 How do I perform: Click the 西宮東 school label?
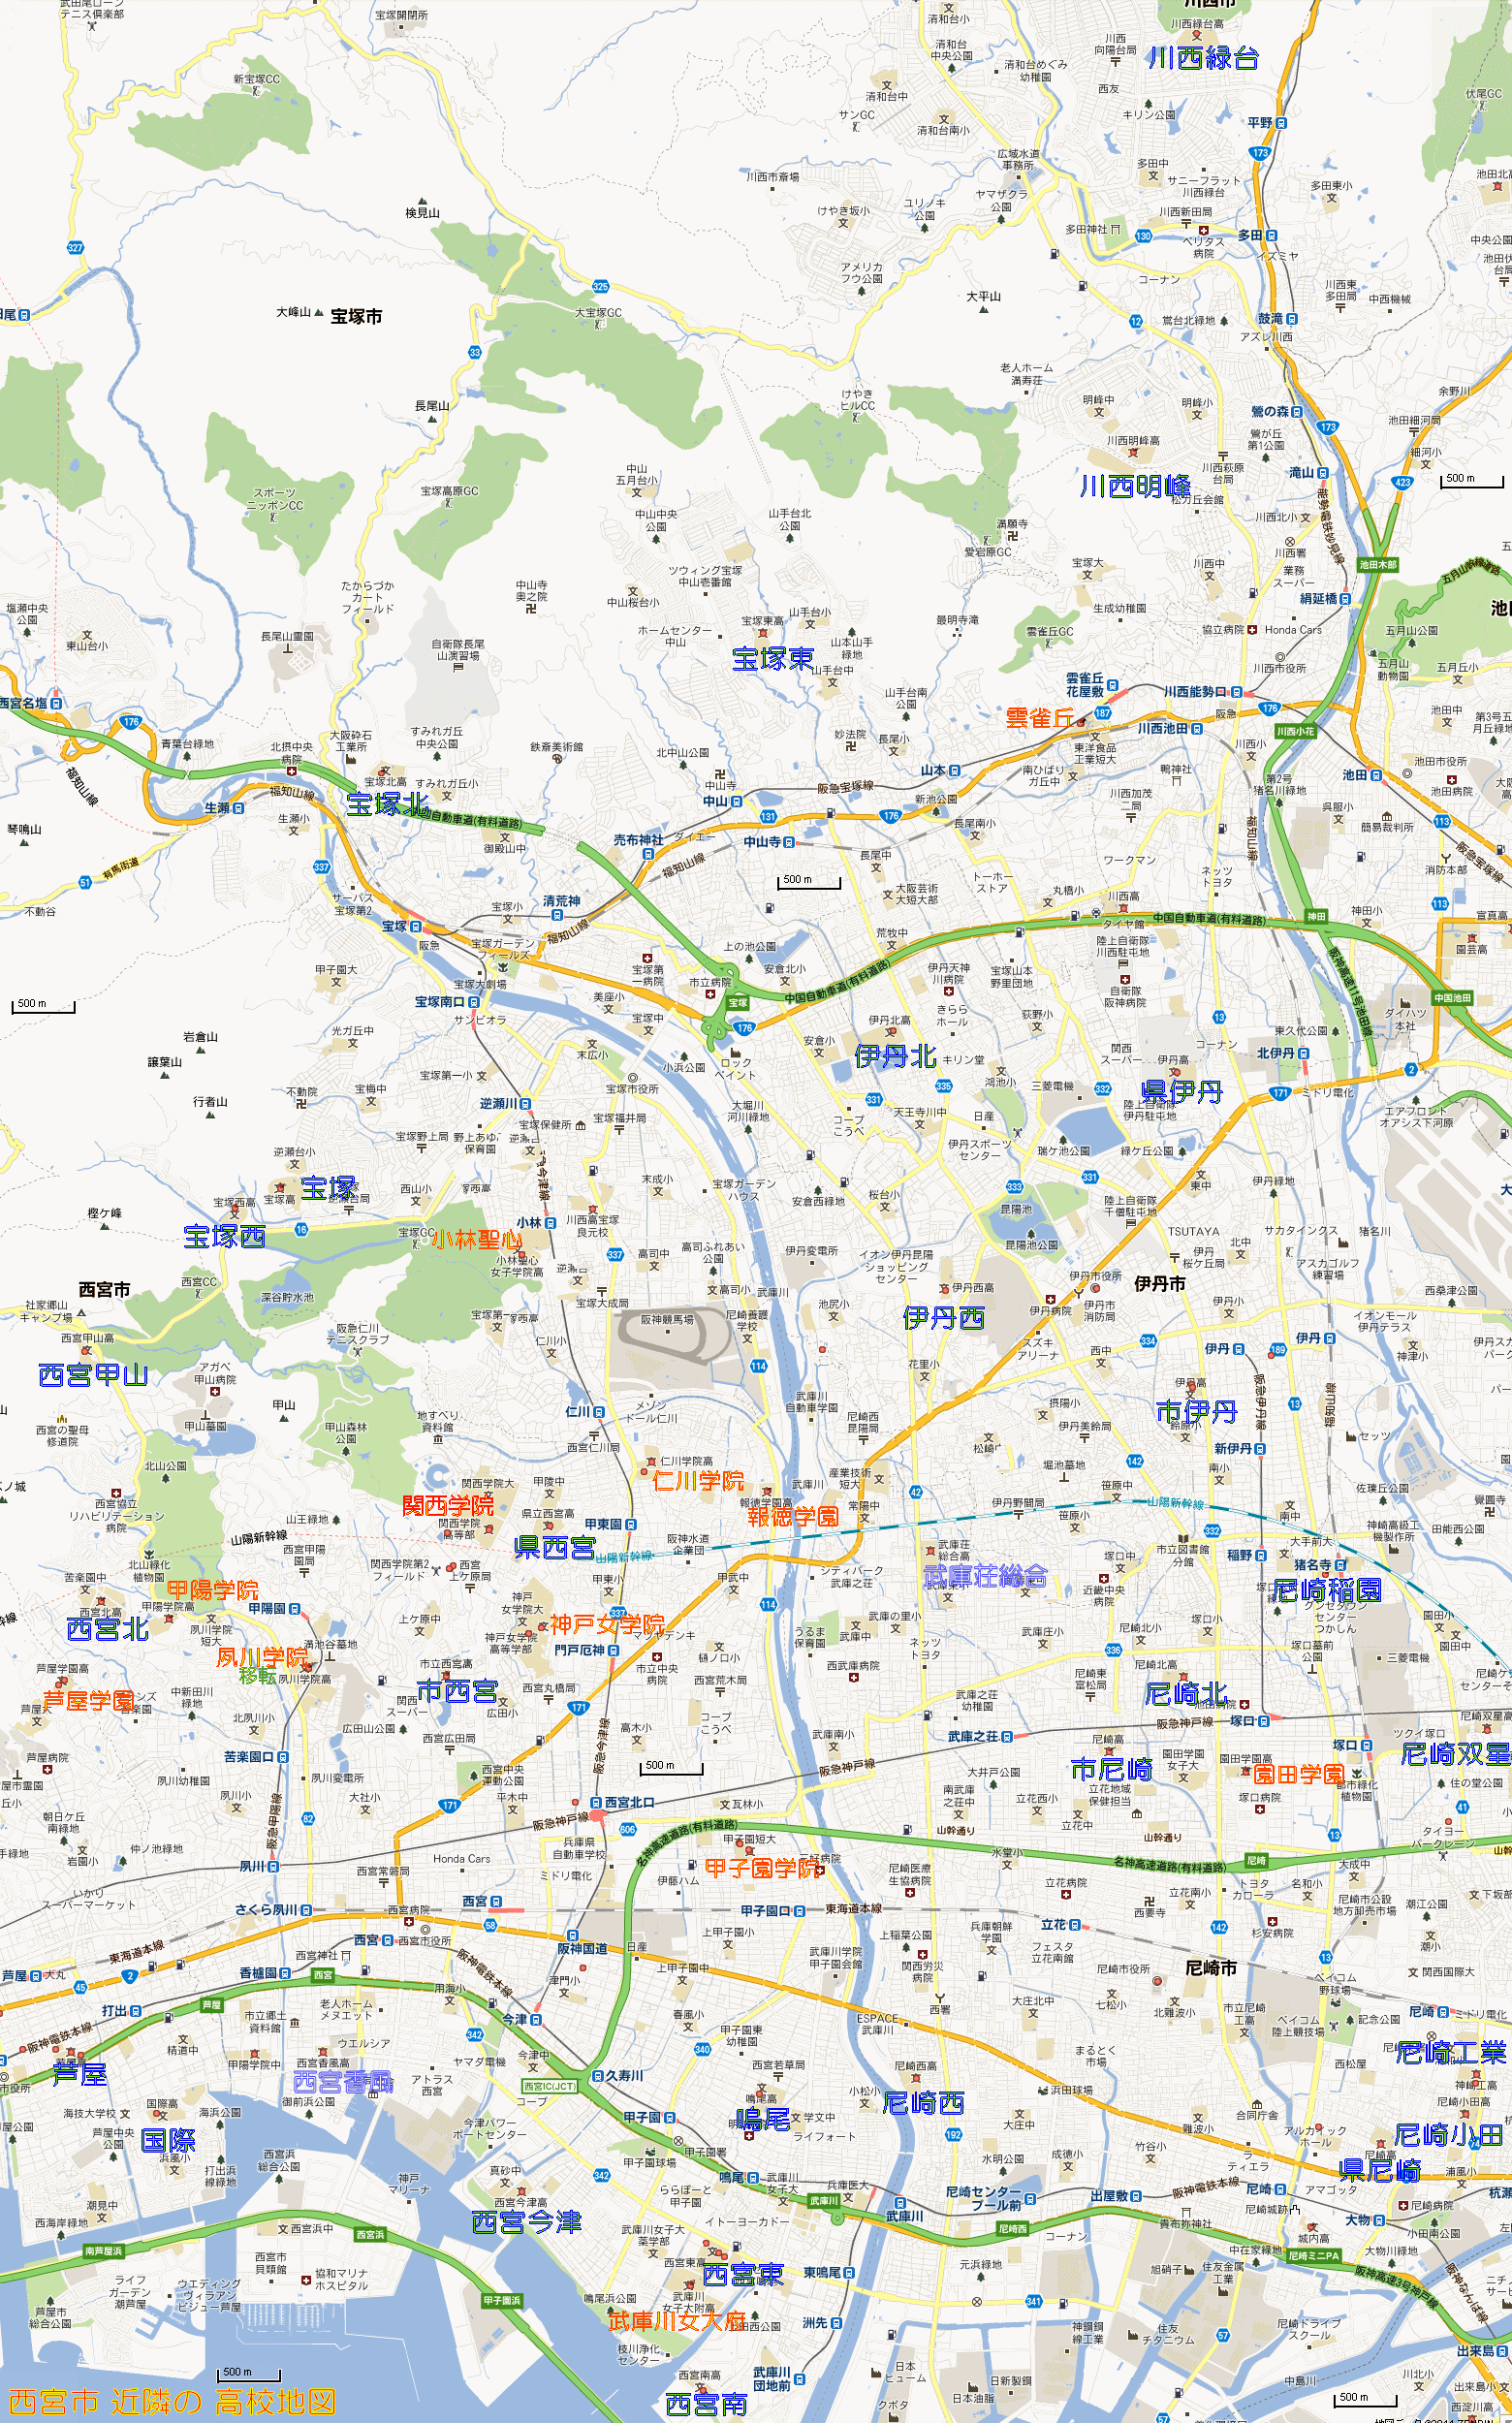point(743,2274)
